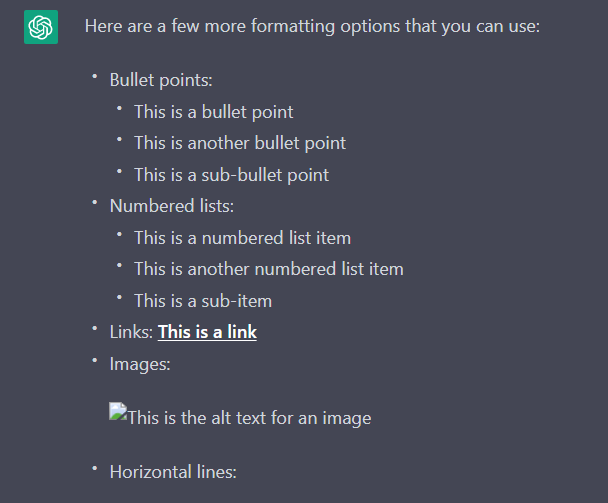
Task: Click the 'Horizontal lines:' list item
Action: click(x=173, y=472)
